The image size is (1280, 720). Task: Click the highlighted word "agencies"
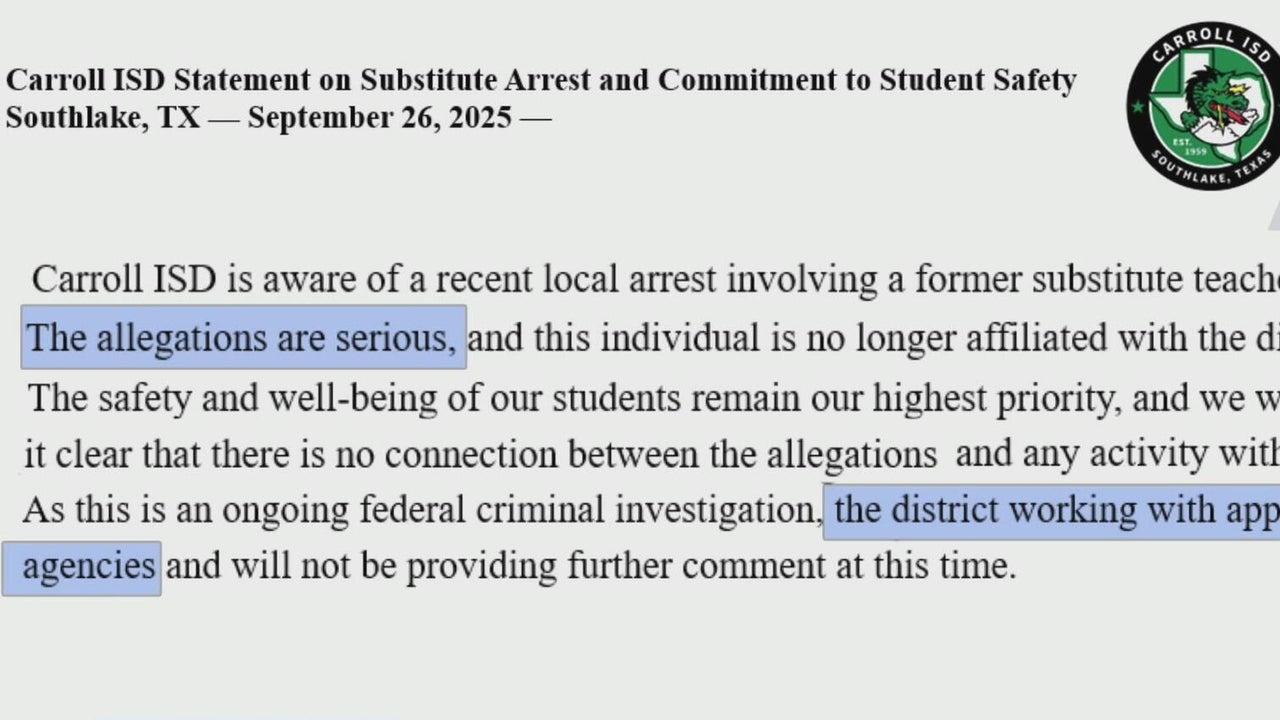(88, 567)
